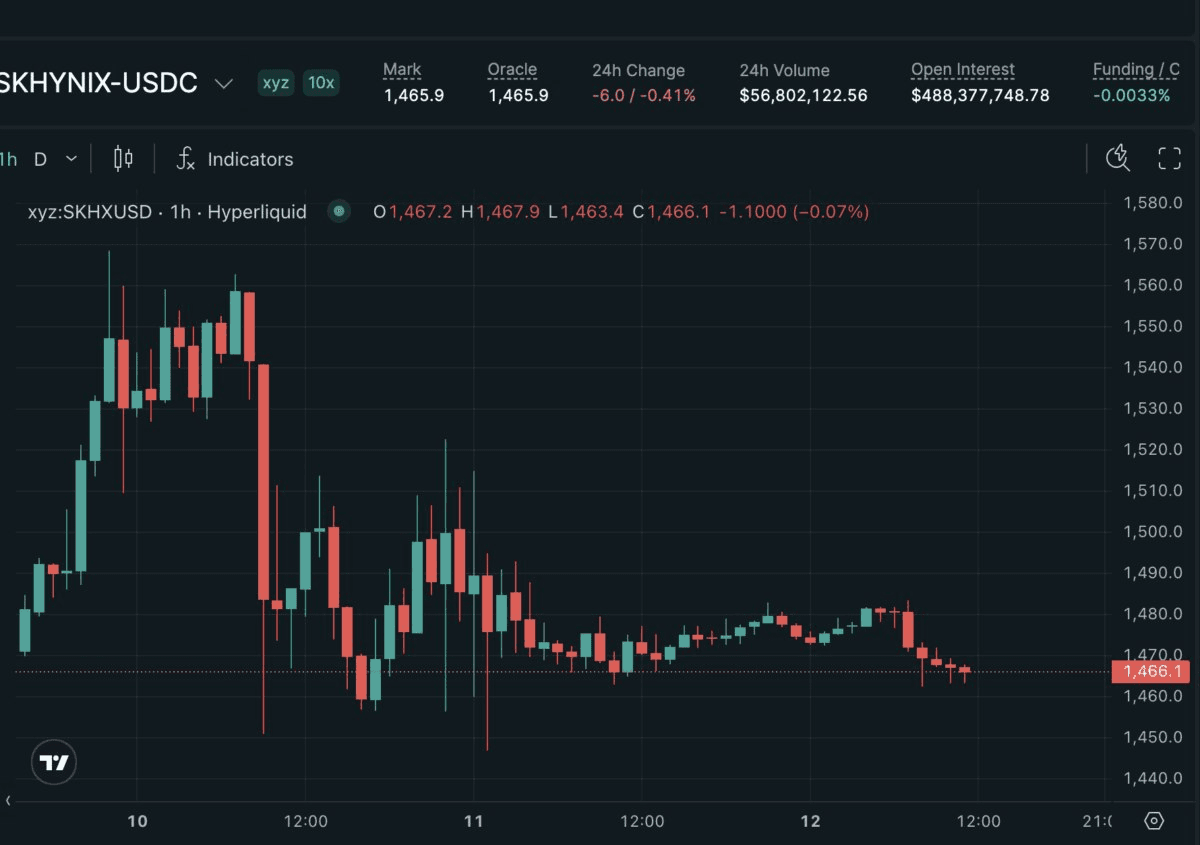The width and height of the screenshot is (1200, 845).
Task: Open the fx Indicators icon
Action: click(x=185, y=158)
